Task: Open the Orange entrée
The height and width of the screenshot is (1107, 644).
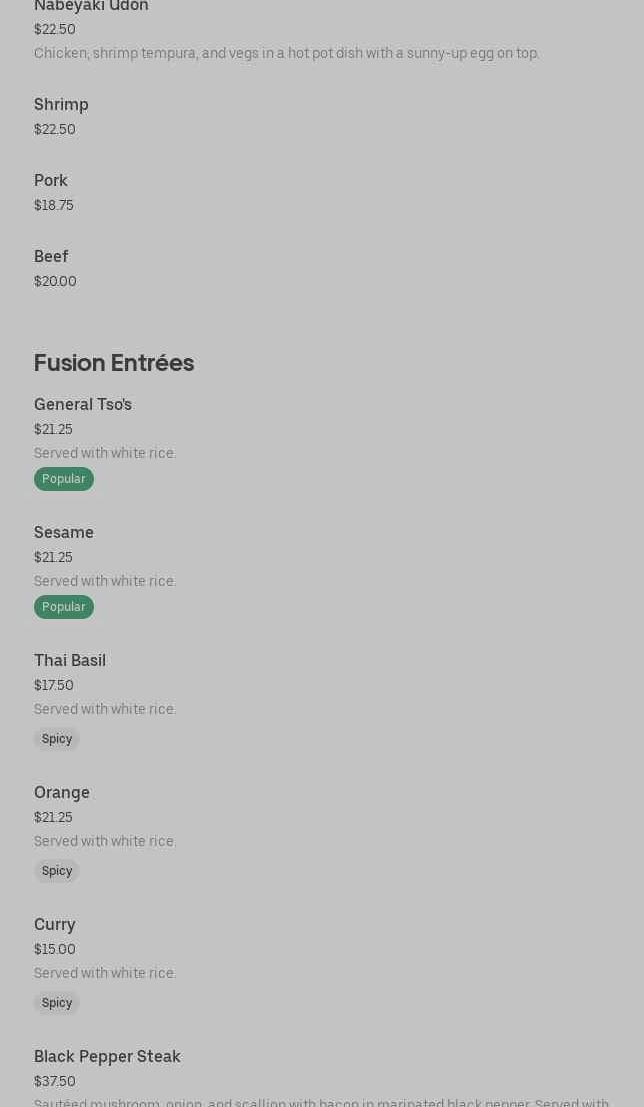Action: [x=62, y=793]
